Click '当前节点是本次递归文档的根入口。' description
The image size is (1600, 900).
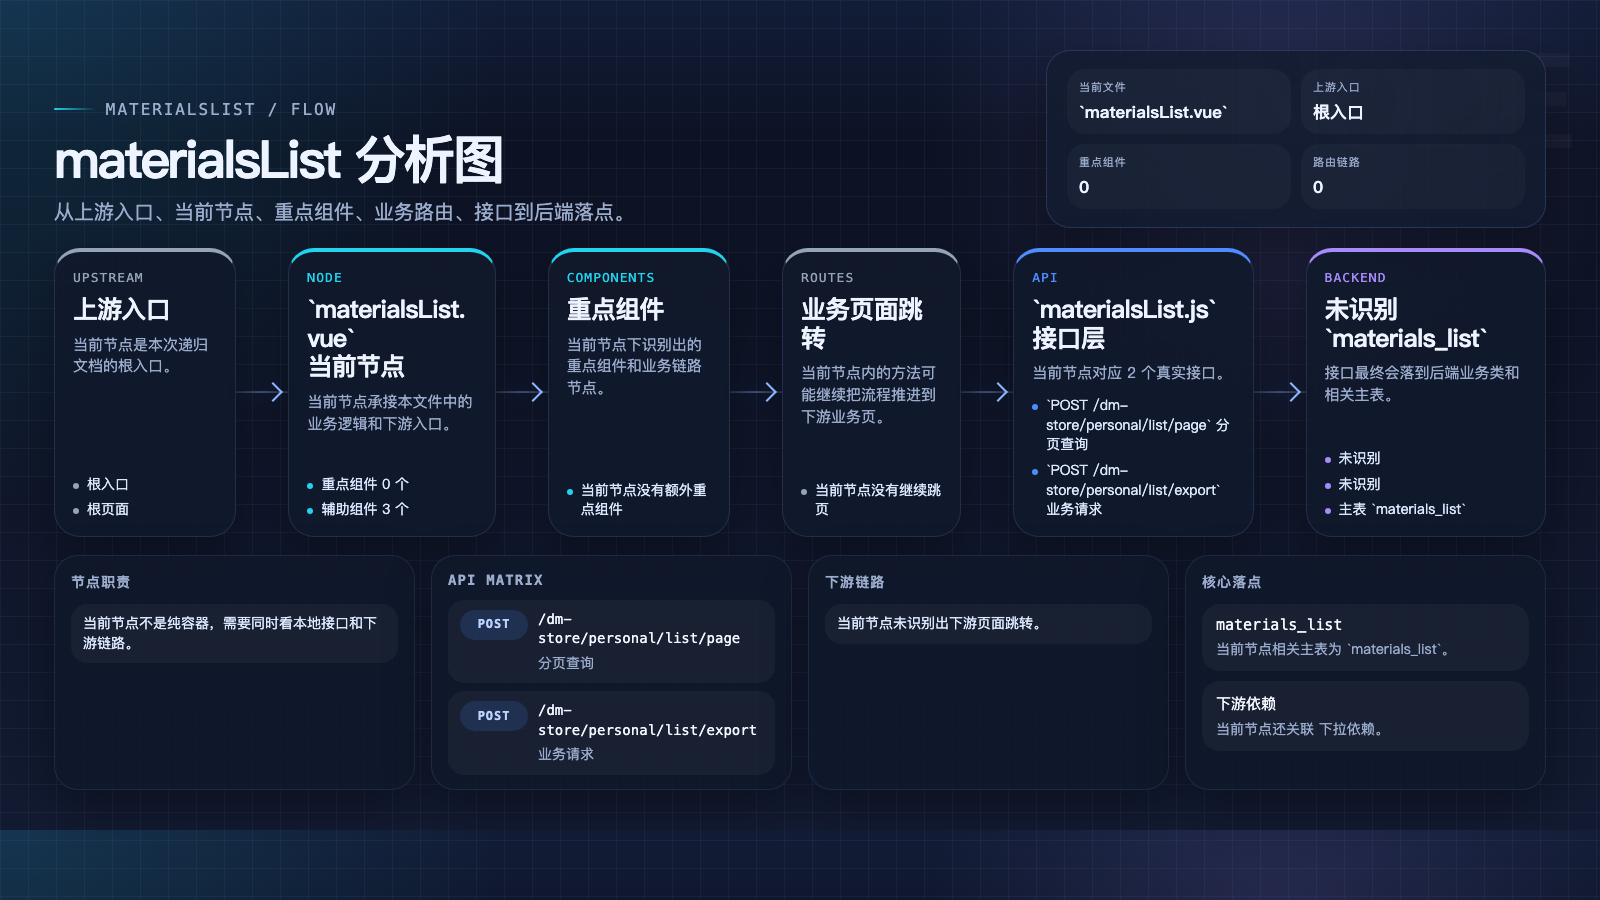pyautogui.click(x=141, y=355)
